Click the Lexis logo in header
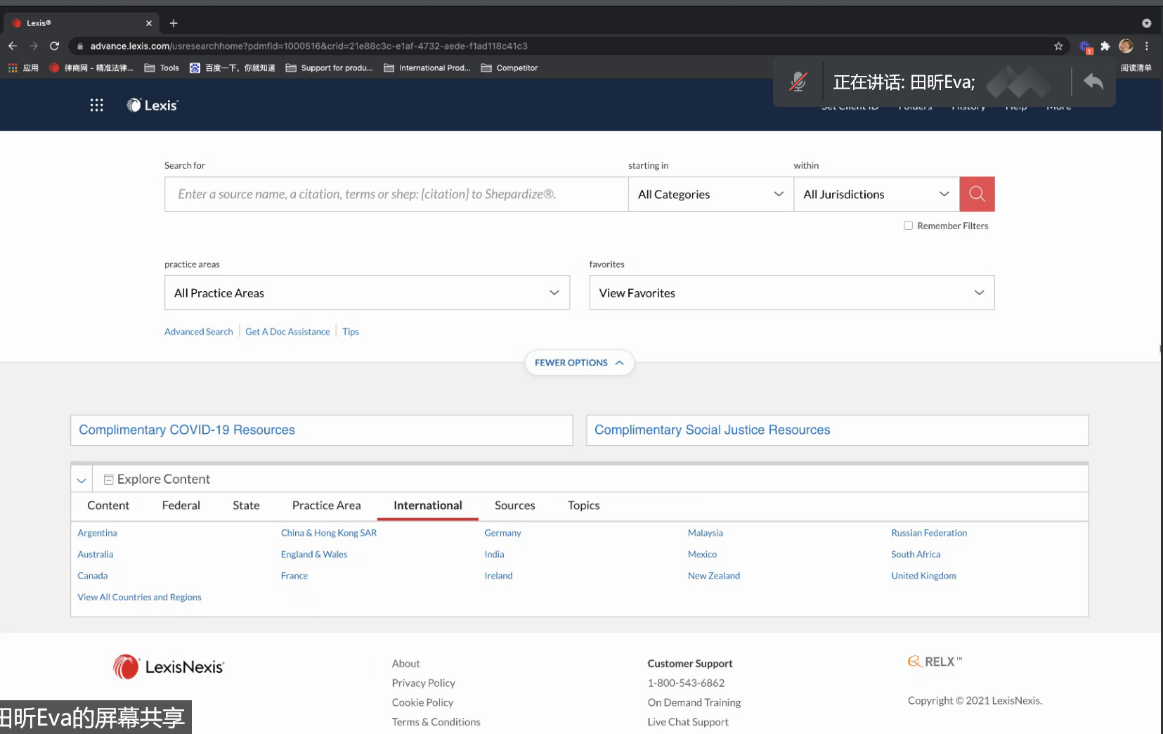The image size is (1163, 734). 152,105
